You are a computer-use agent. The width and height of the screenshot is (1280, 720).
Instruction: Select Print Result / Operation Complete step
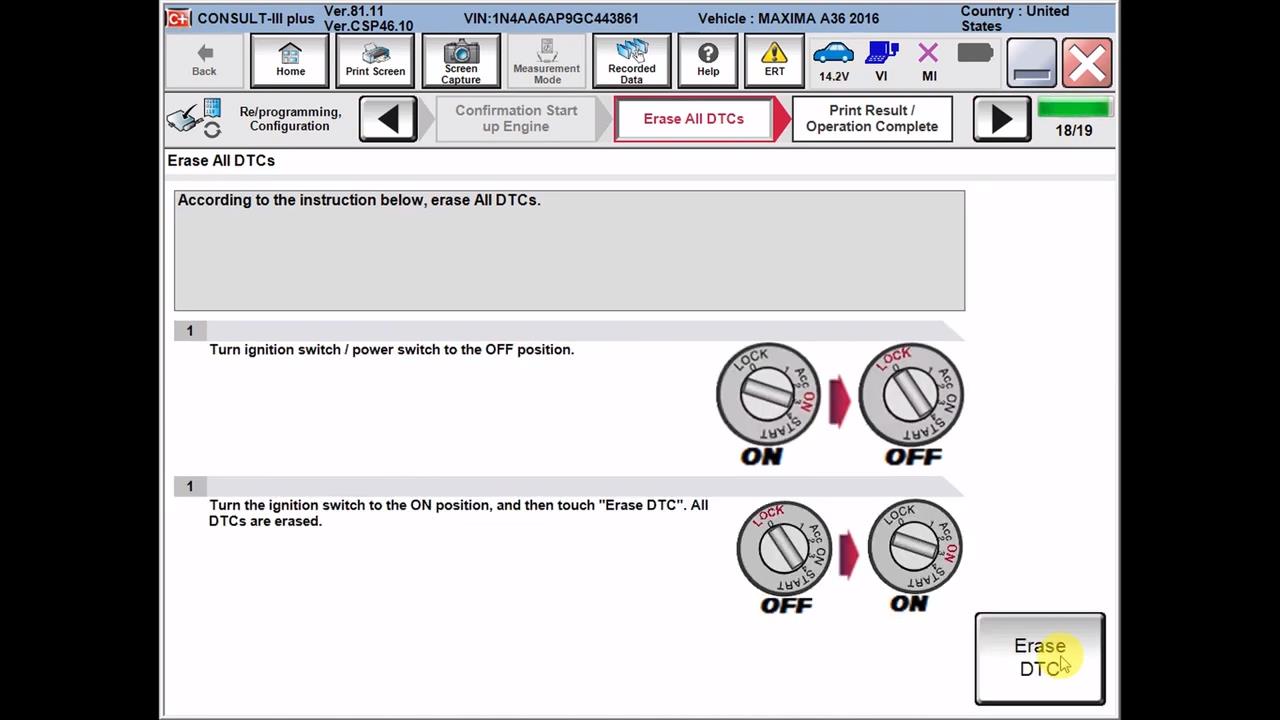[872, 119]
